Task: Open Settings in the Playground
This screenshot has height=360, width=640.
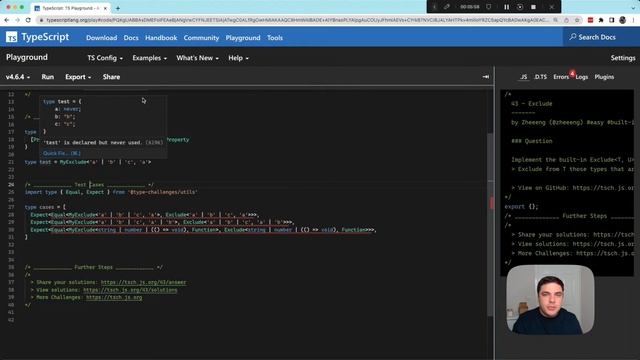Action: coord(623,58)
